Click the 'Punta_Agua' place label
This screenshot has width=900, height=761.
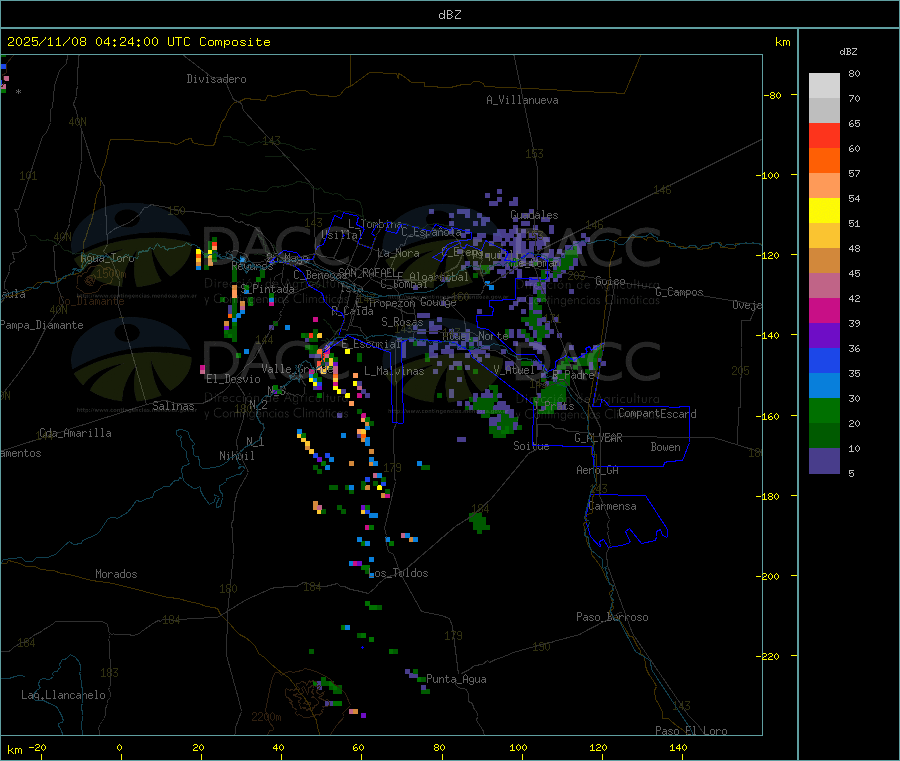pyautogui.click(x=456, y=679)
